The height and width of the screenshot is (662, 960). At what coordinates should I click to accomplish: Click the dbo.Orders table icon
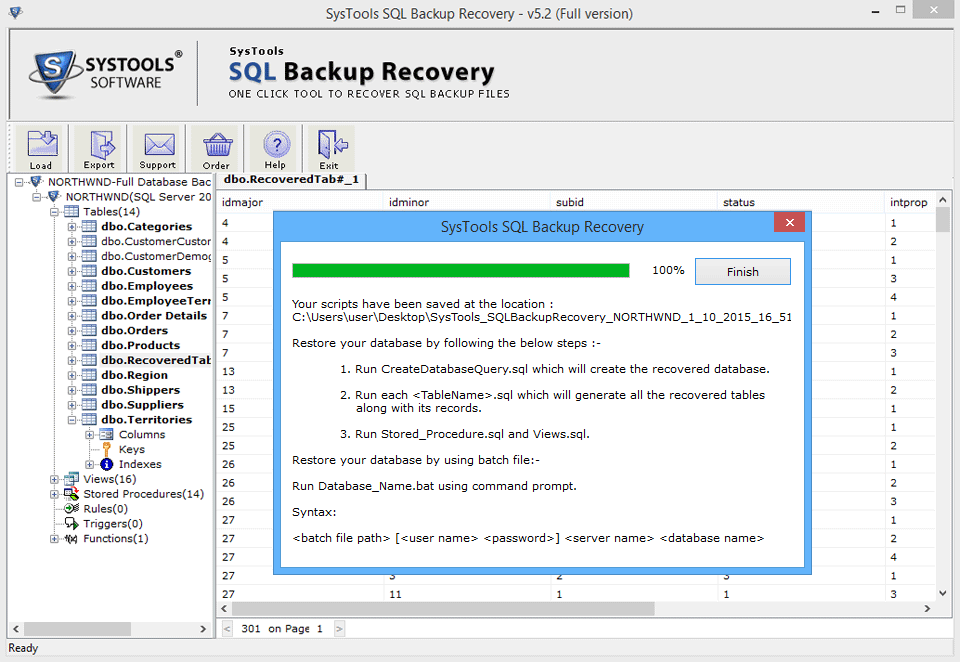tap(89, 331)
